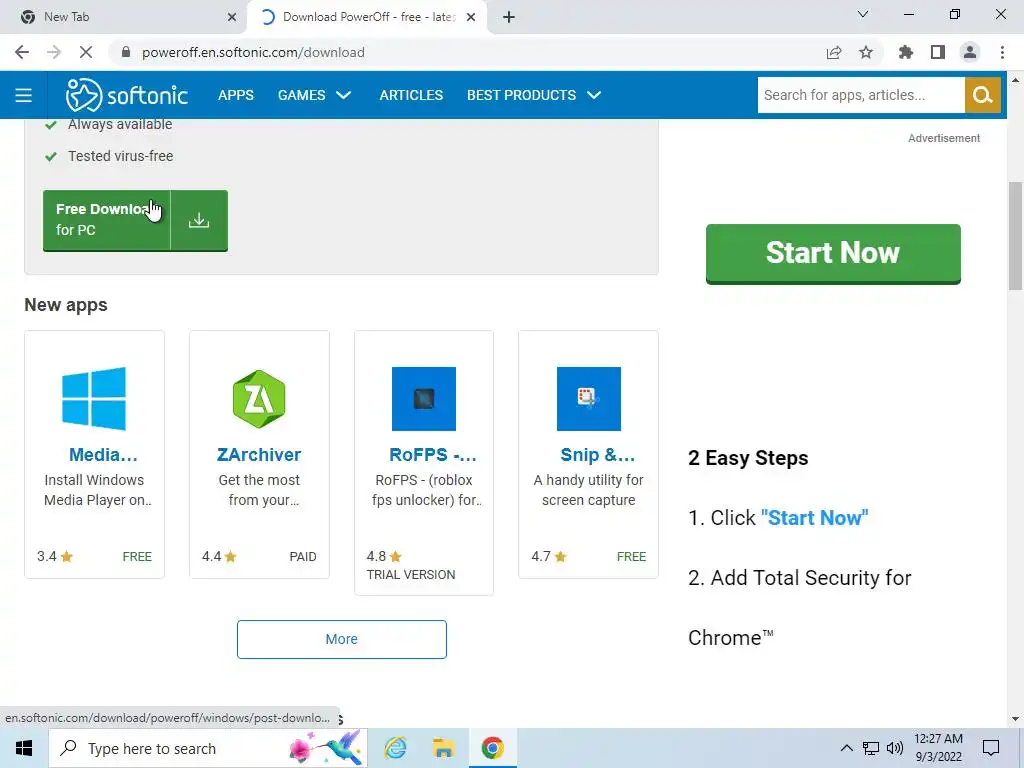Screen dimensions: 1024x768
Task: Open a new tab with the plus button
Action: pyautogui.click(x=509, y=17)
